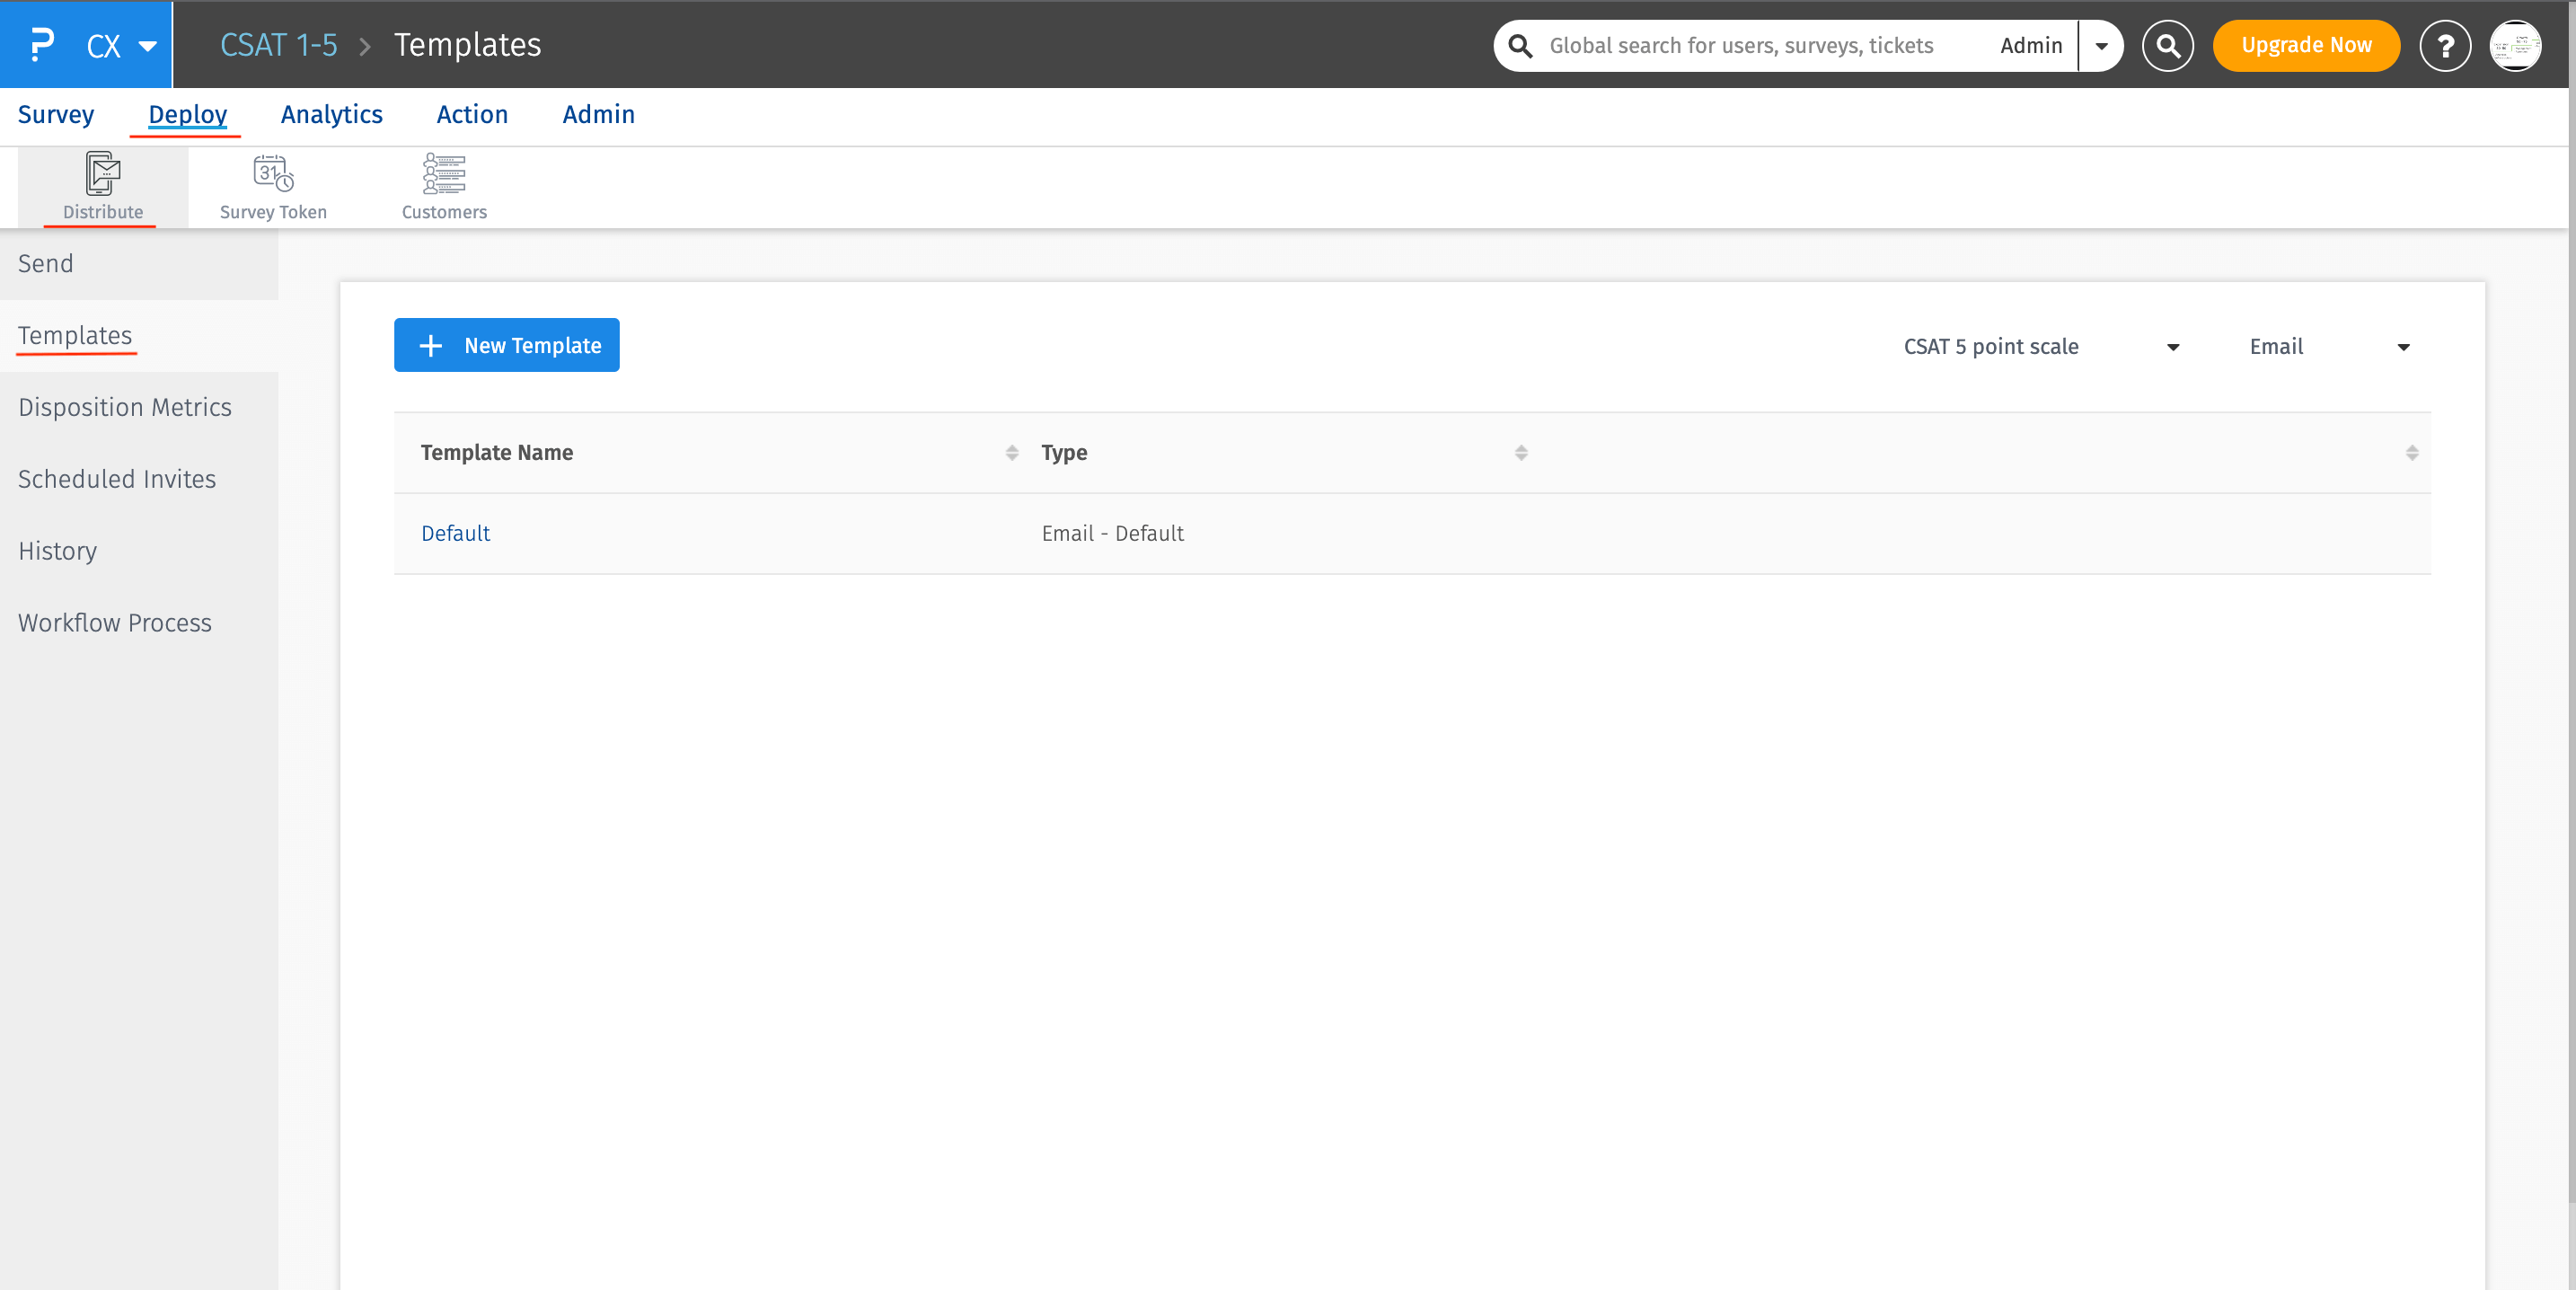
Task: Open the Survey Token calendar icon
Action: tap(273, 174)
